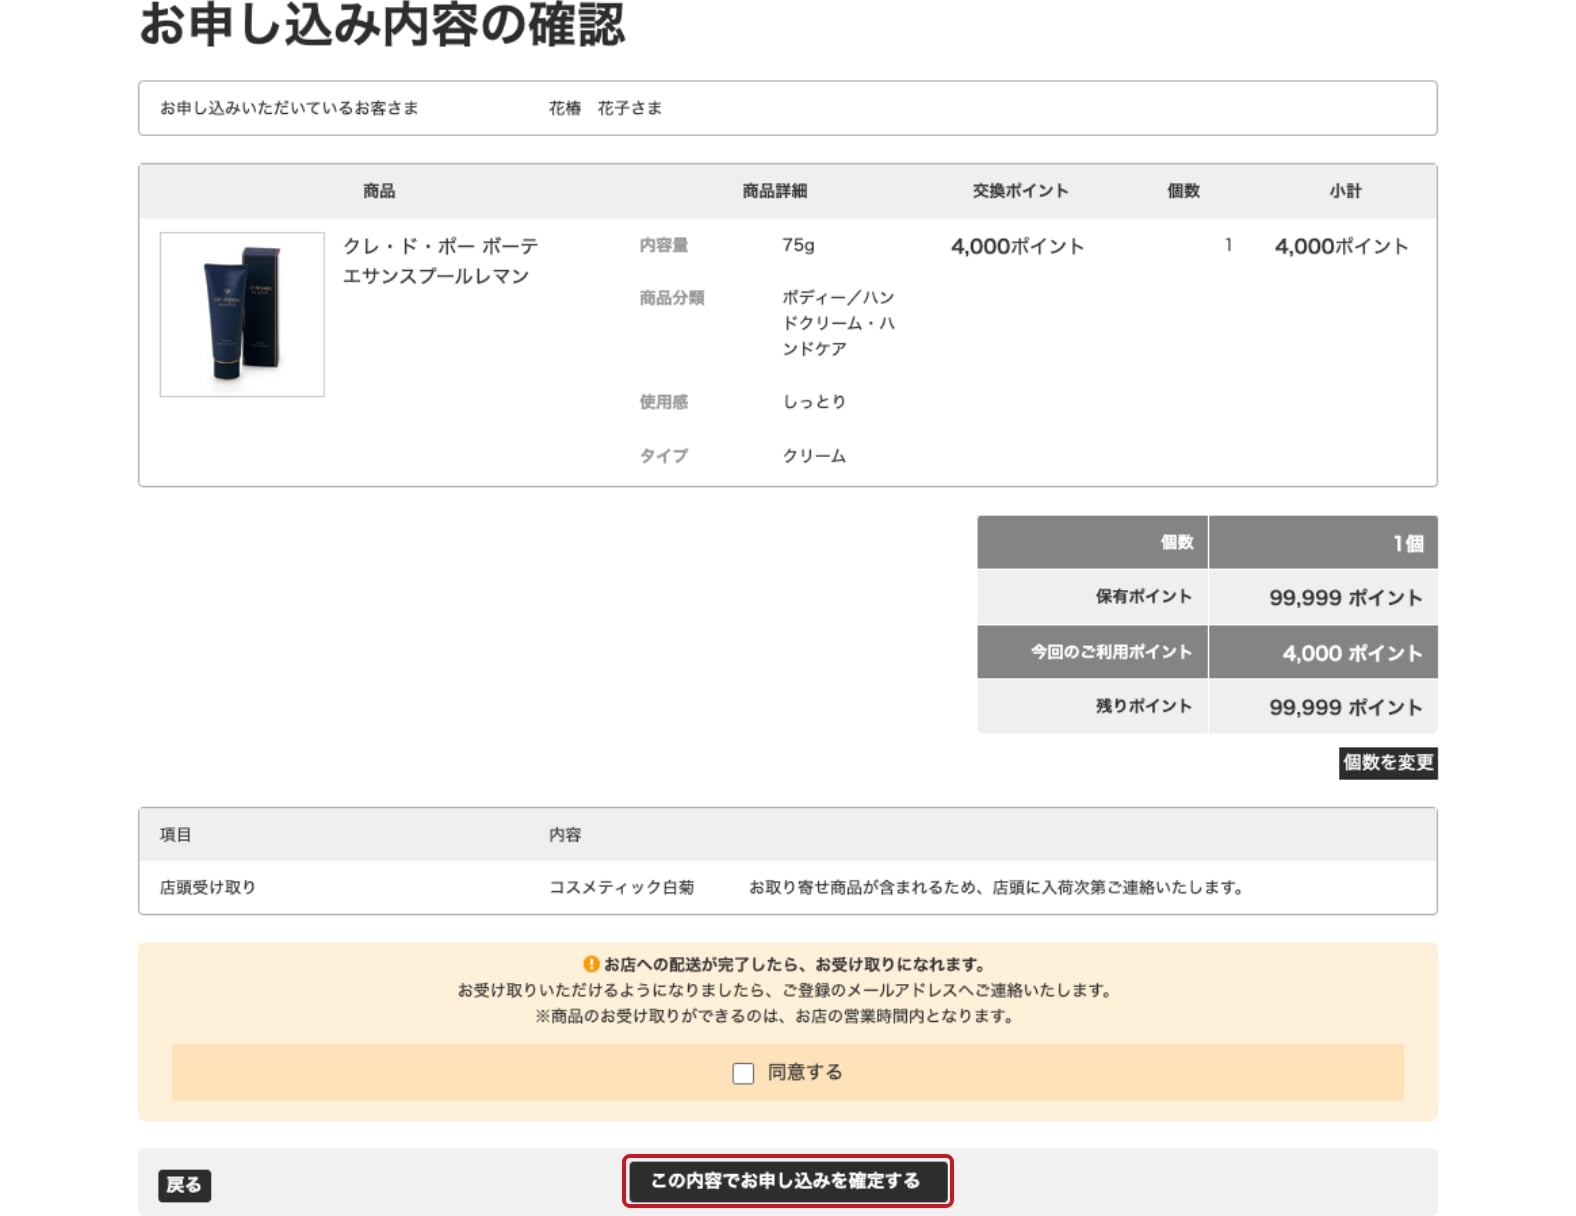Click the 商品詳細 column header

tap(774, 191)
